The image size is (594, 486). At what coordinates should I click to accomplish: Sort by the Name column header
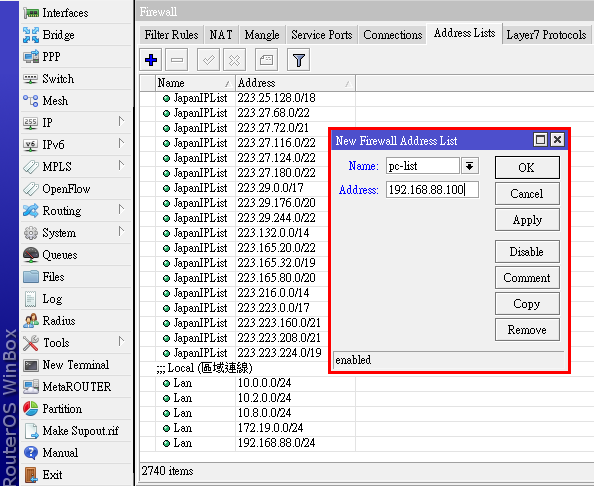[x=195, y=83]
